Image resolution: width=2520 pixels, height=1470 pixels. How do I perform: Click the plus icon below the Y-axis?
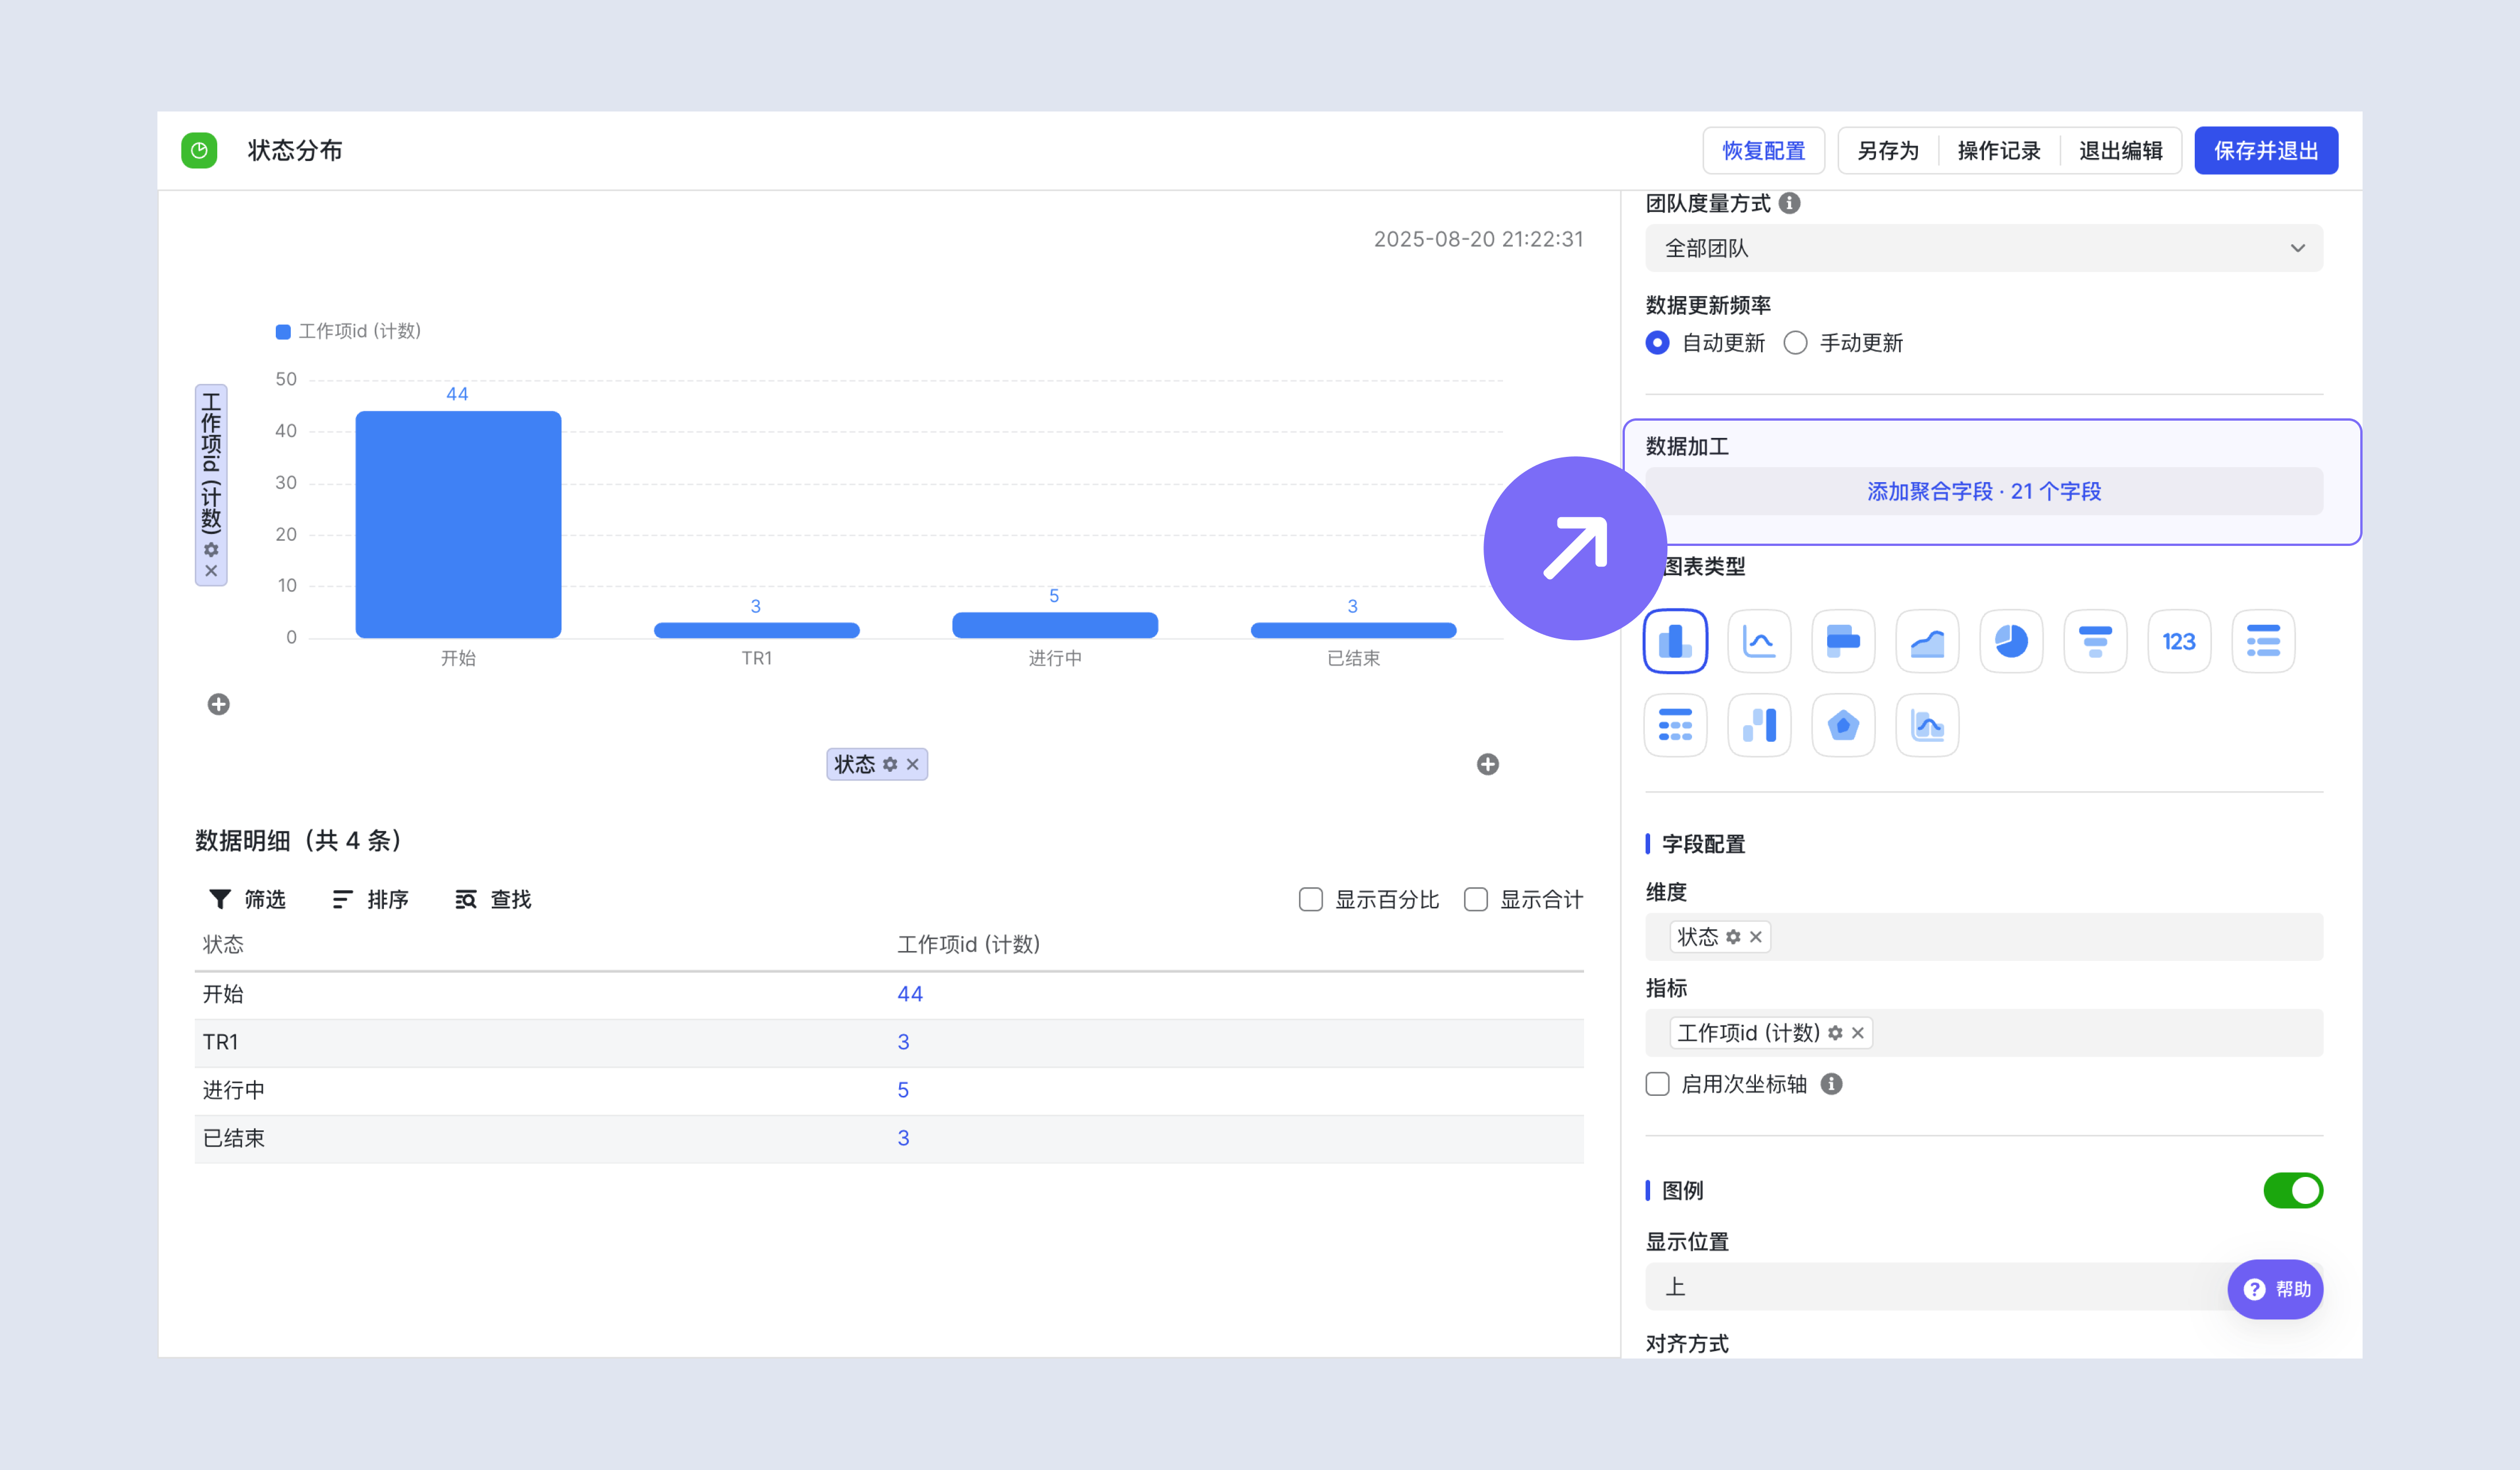pos(218,704)
